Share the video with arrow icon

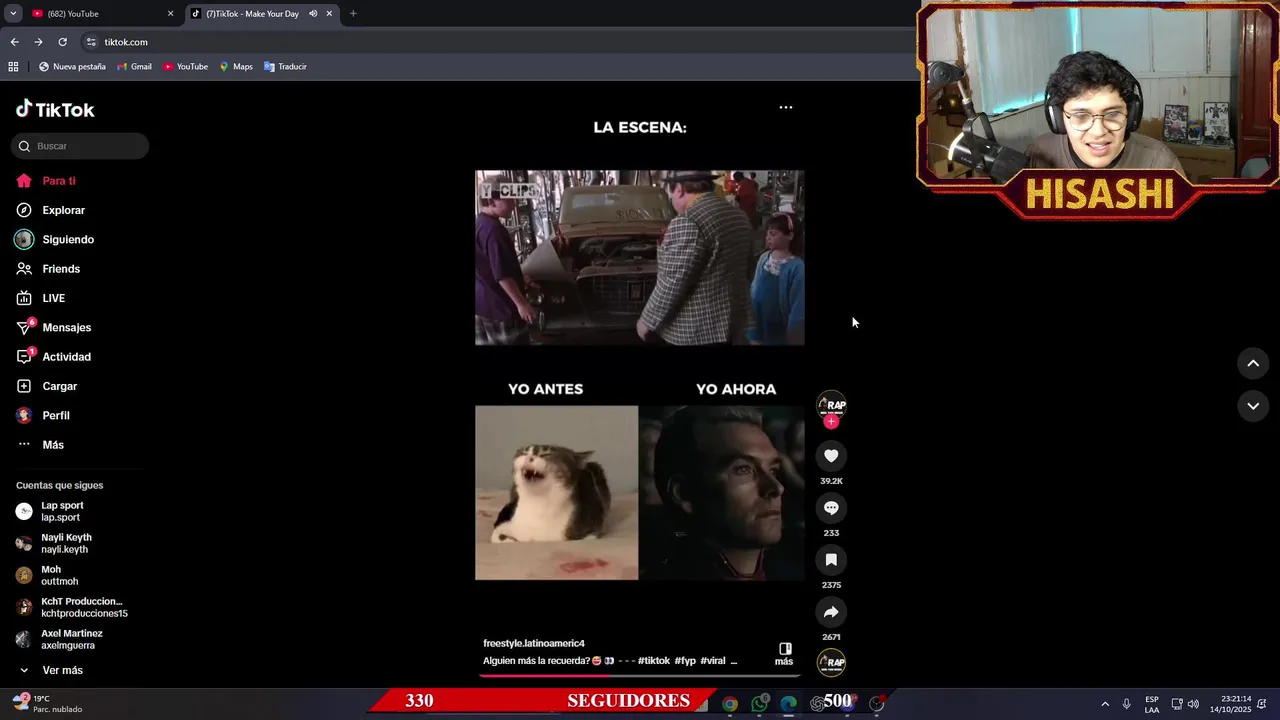pos(831,612)
